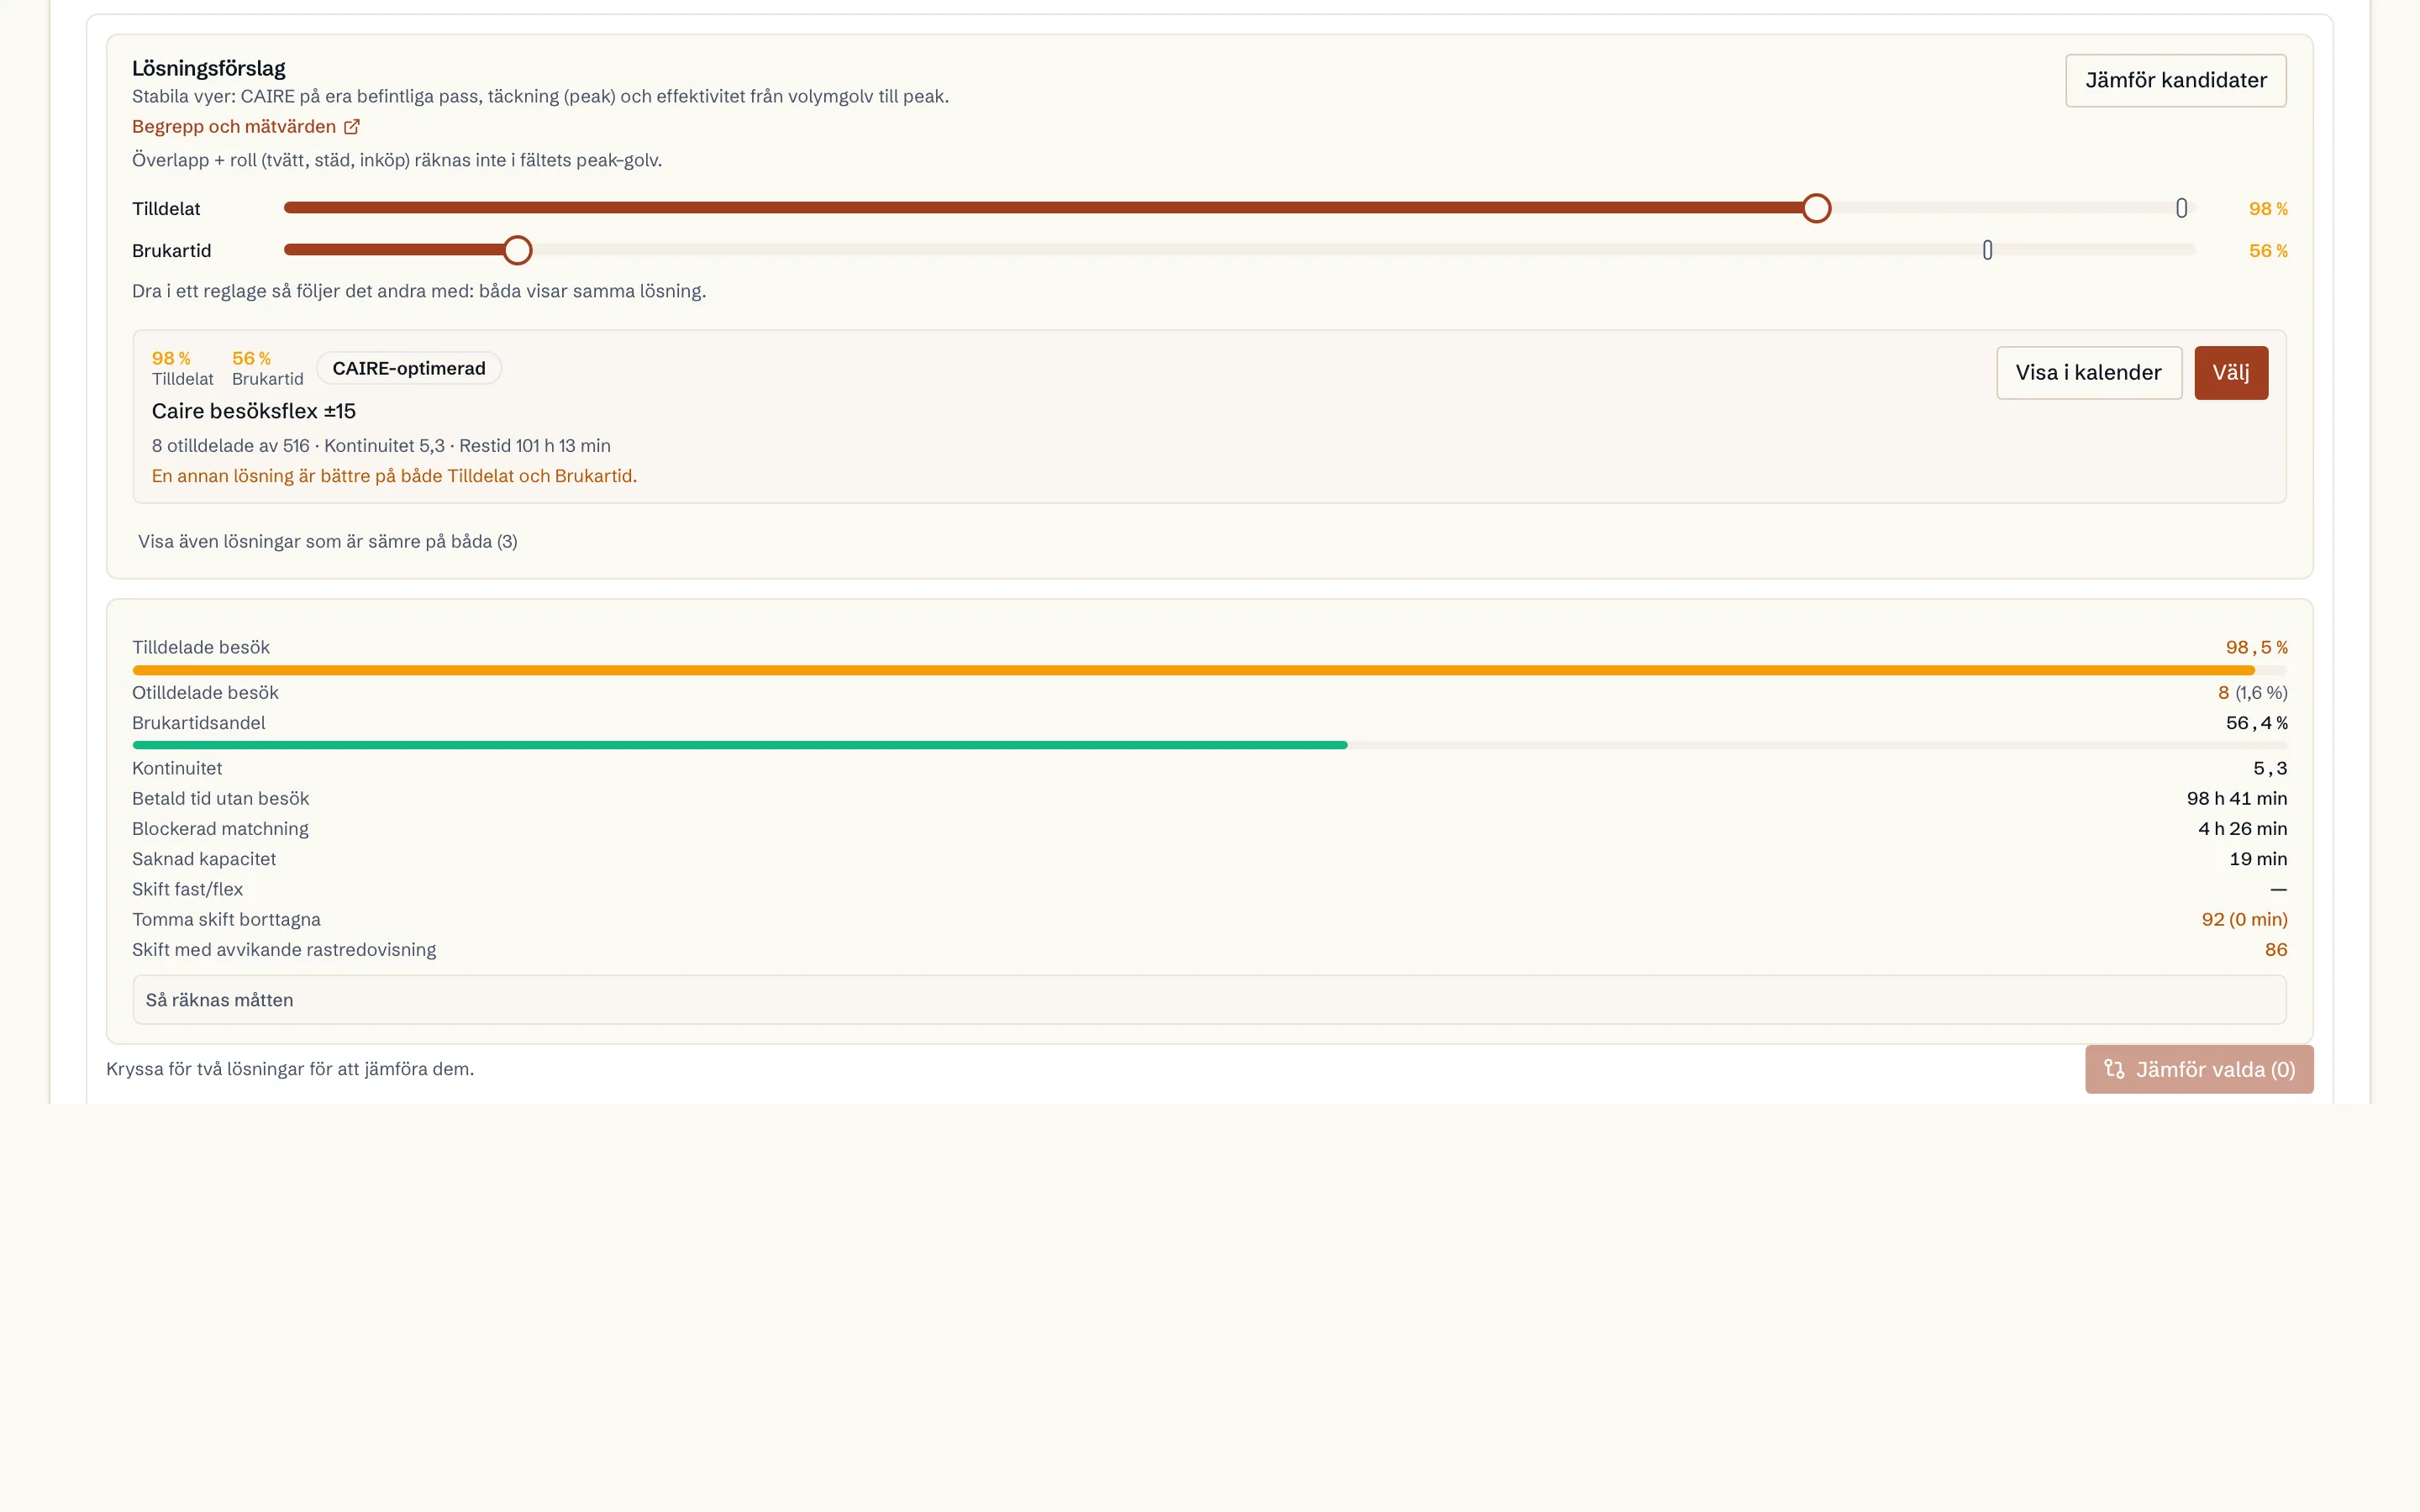Click the 98,5 % Tilldelade besök value
This screenshot has width=2420, height=1512.
(2256, 648)
